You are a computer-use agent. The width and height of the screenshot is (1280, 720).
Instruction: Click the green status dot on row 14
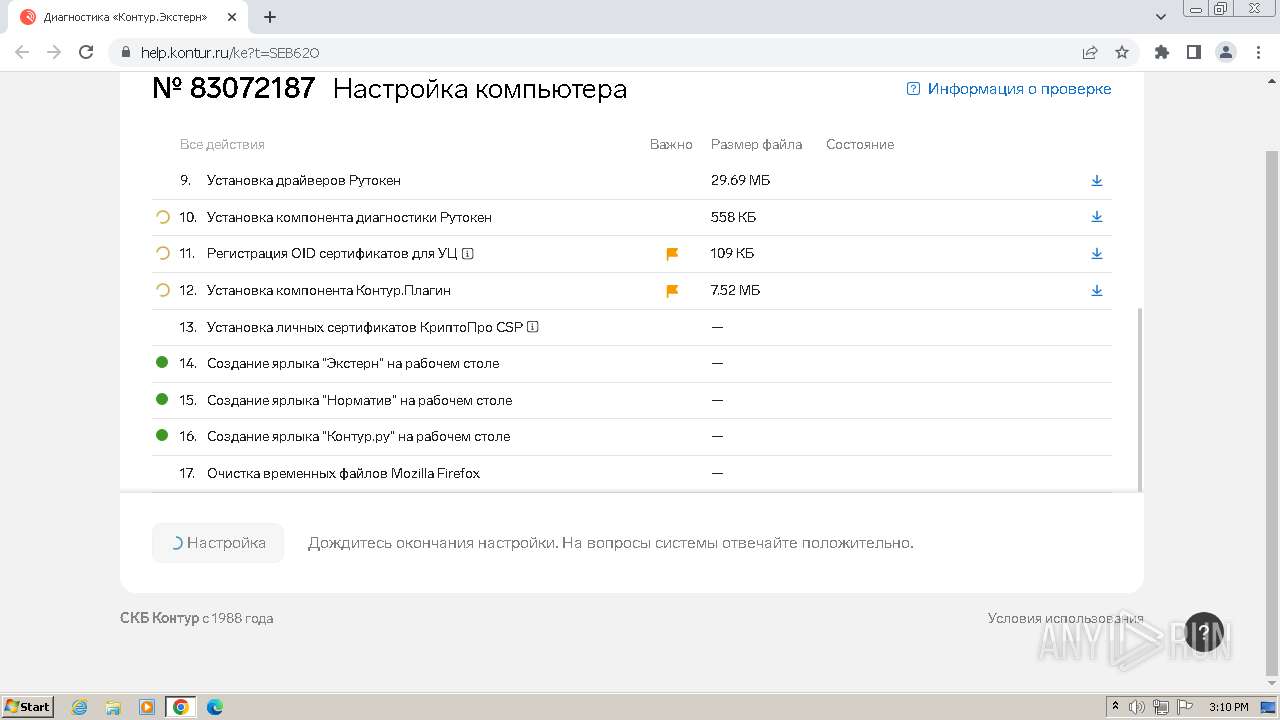(162, 363)
